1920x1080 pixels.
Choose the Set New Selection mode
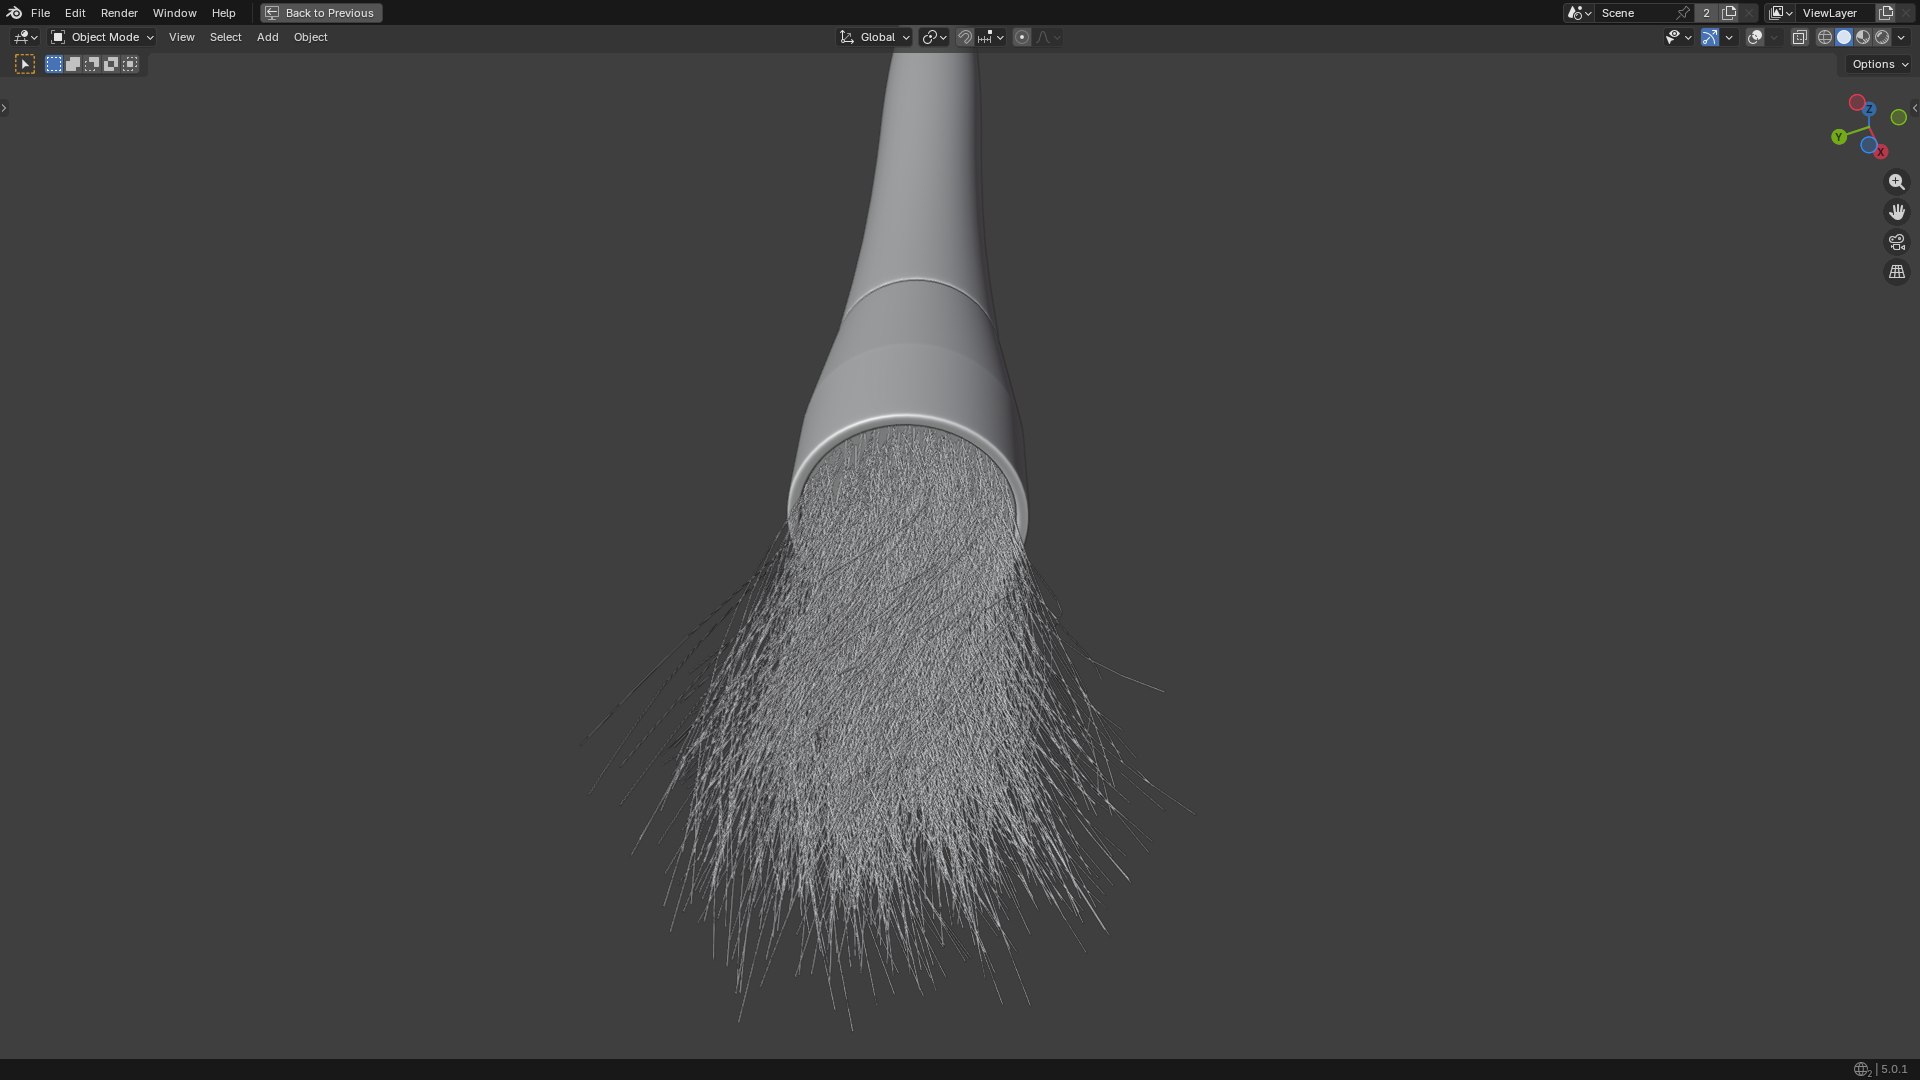coord(54,64)
